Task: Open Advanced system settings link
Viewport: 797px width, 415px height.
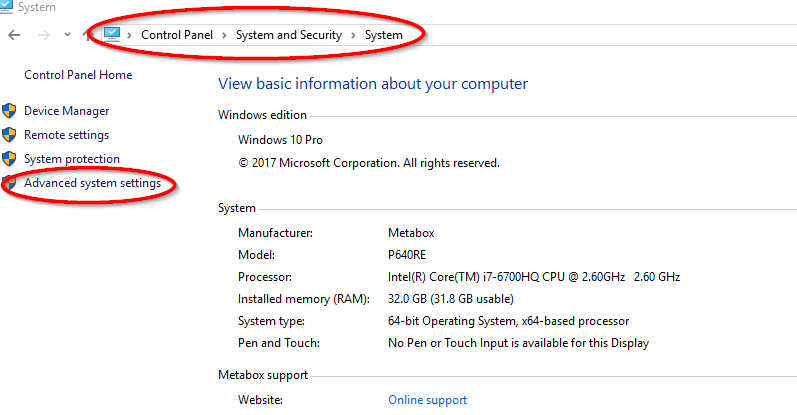Action: point(93,183)
